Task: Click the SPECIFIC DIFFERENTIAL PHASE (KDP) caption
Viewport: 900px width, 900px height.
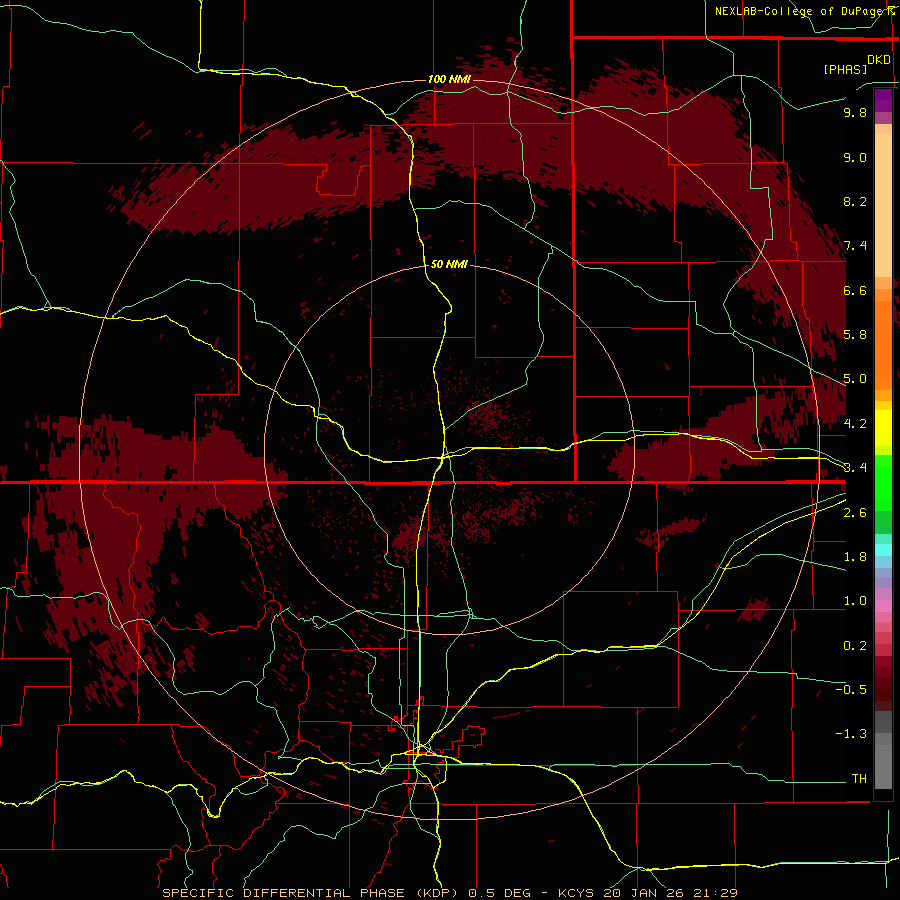Action: (310, 893)
